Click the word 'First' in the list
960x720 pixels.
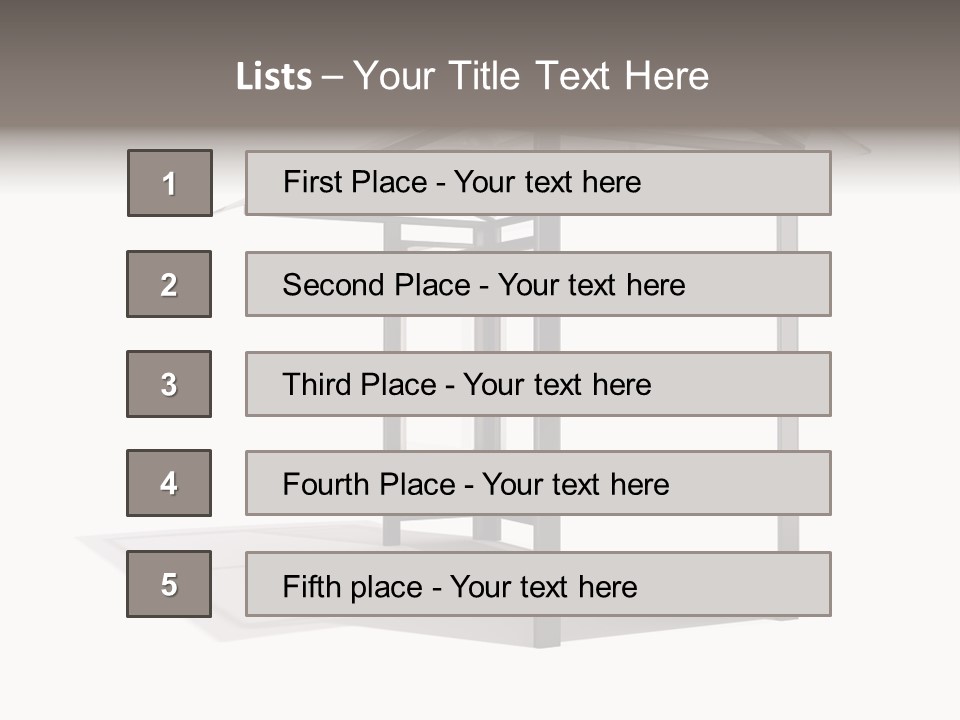311,182
